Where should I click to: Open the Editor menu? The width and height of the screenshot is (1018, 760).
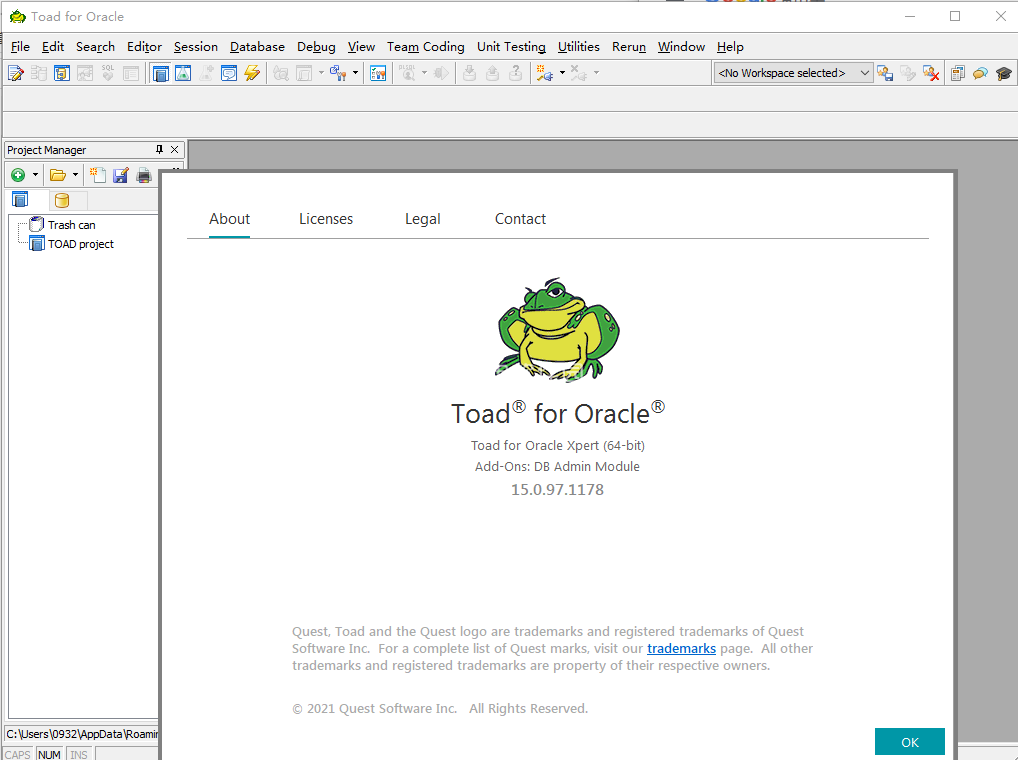(x=144, y=47)
